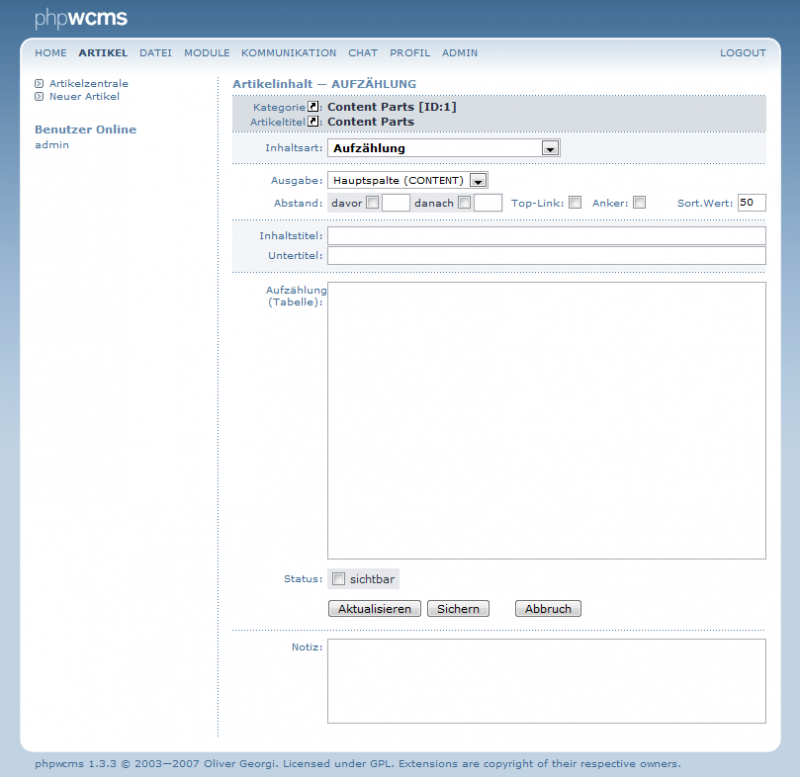Enable the davor spacing checkbox
Screen dimensions: 800x777
click(372, 203)
